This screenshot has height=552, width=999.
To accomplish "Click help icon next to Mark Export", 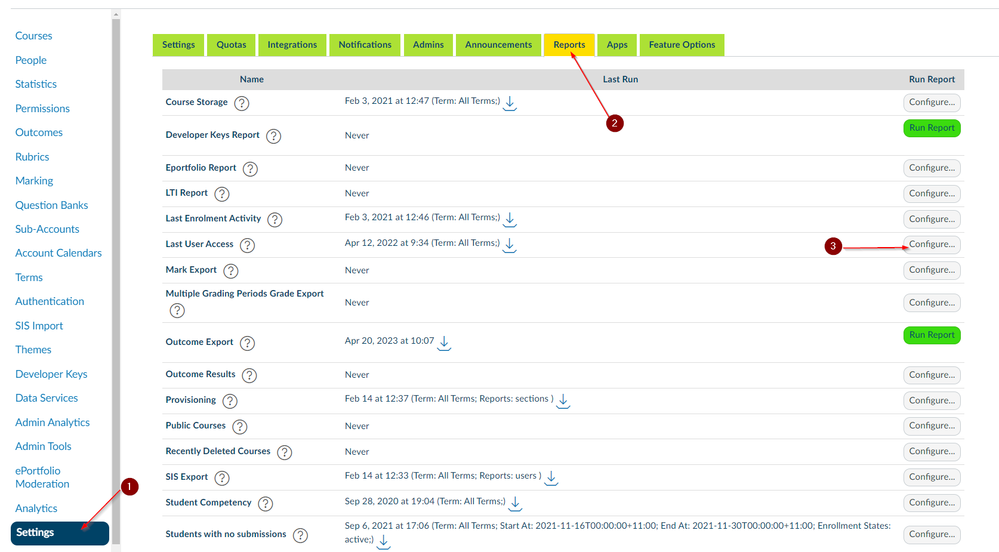I will click(231, 271).
